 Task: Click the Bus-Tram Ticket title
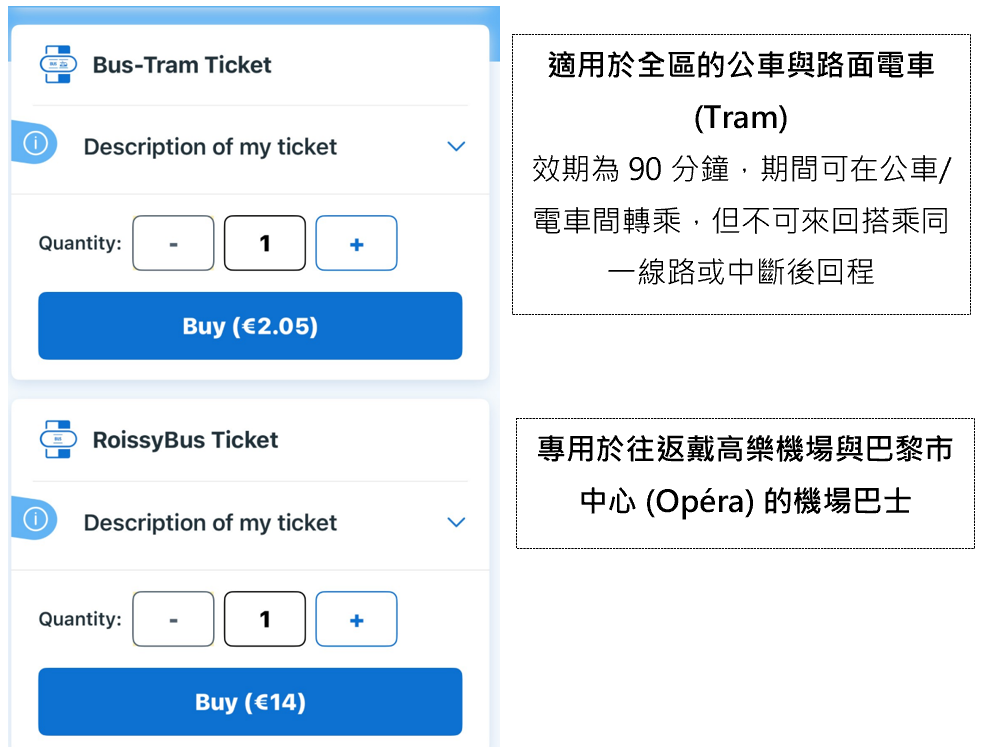182,65
